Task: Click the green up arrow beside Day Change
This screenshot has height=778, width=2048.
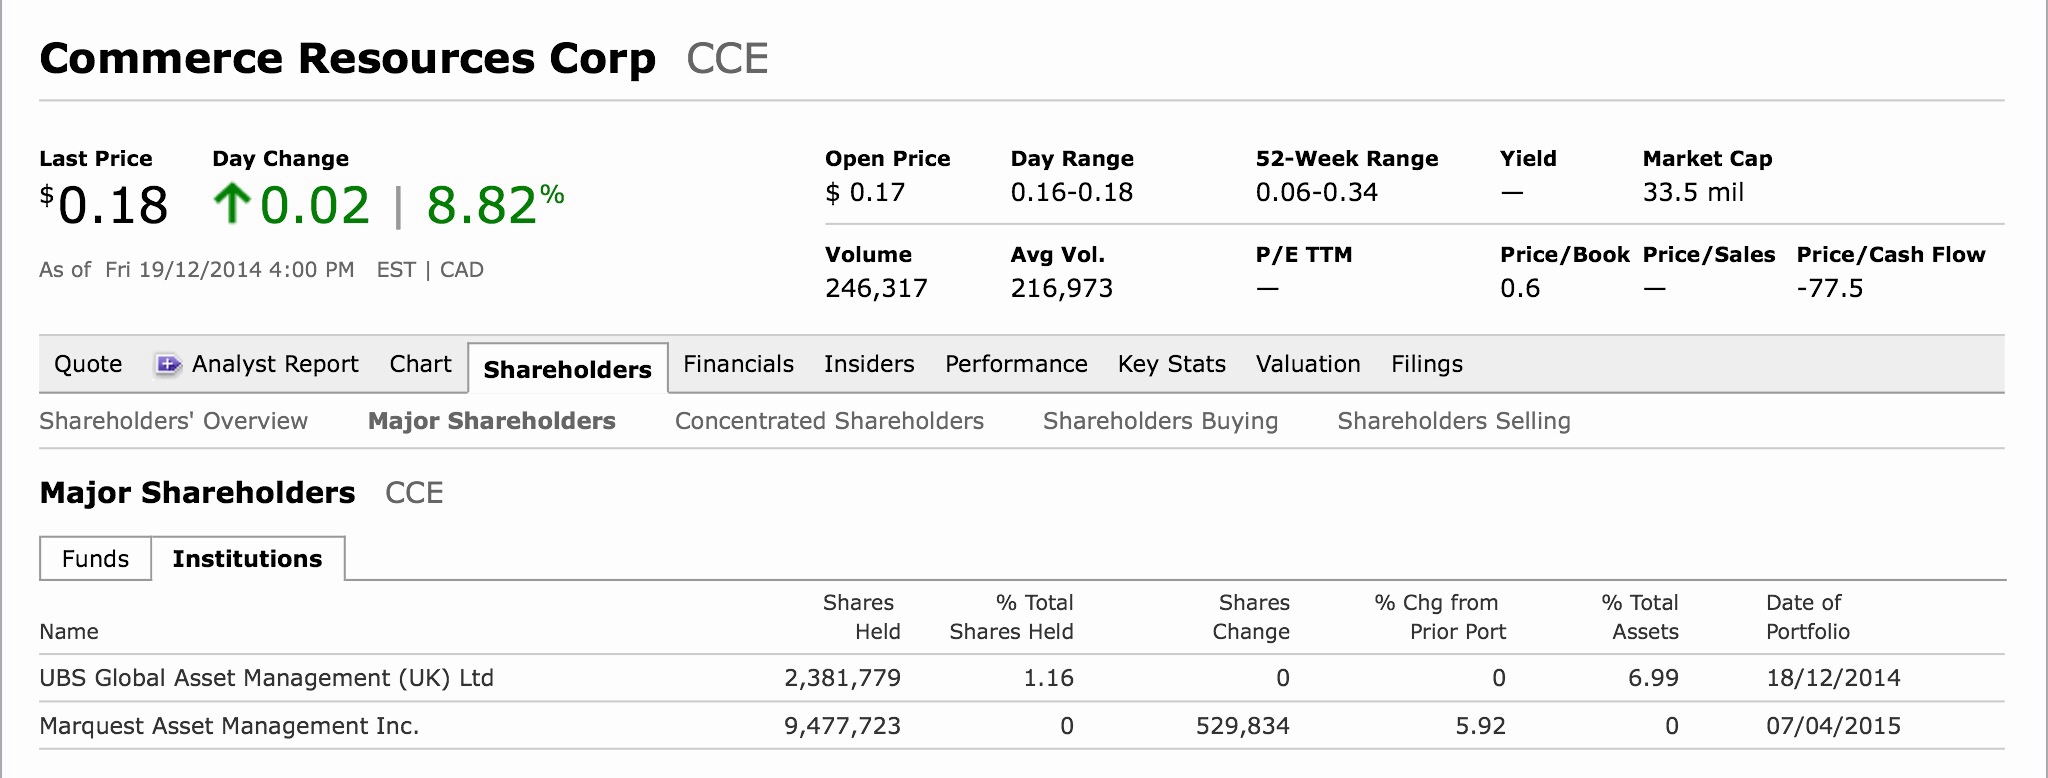Action: pos(232,203)
